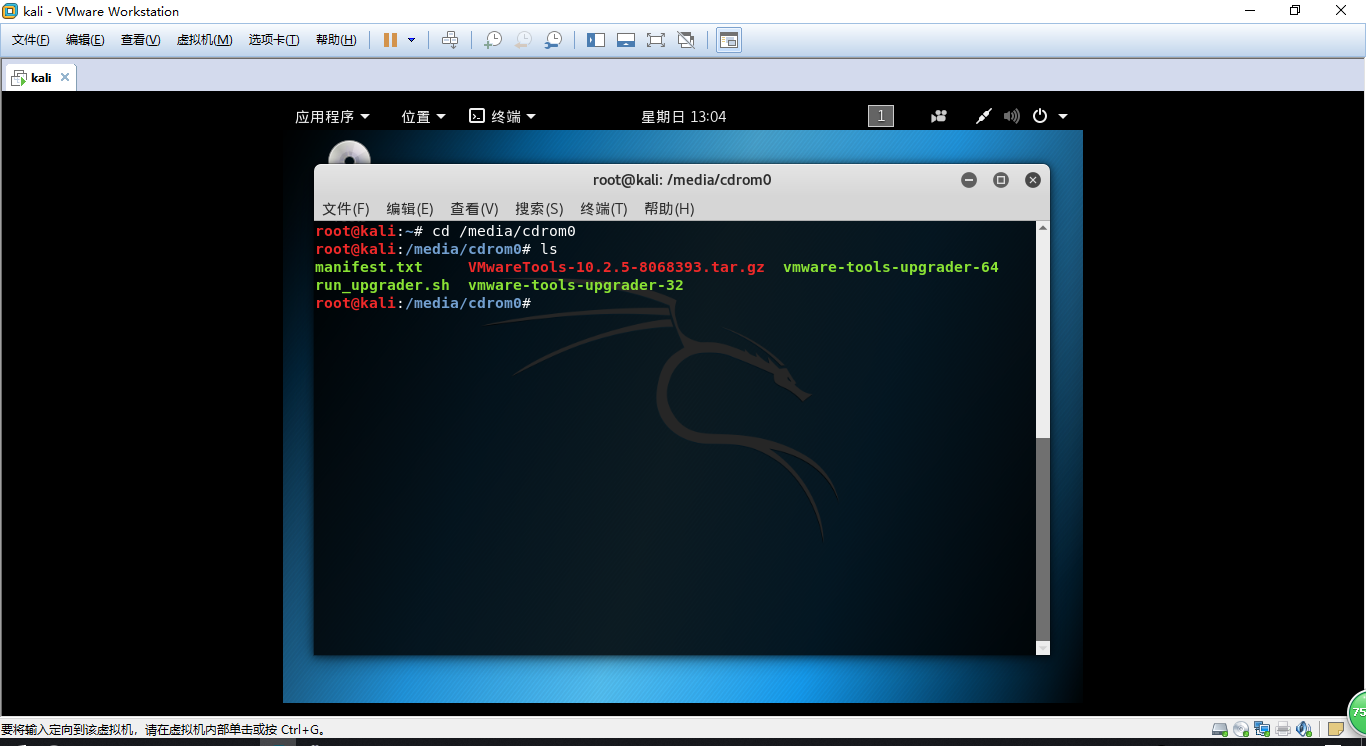Click the printer status bar icon
1366x746 pixels.
click(x=1284, y=730)
